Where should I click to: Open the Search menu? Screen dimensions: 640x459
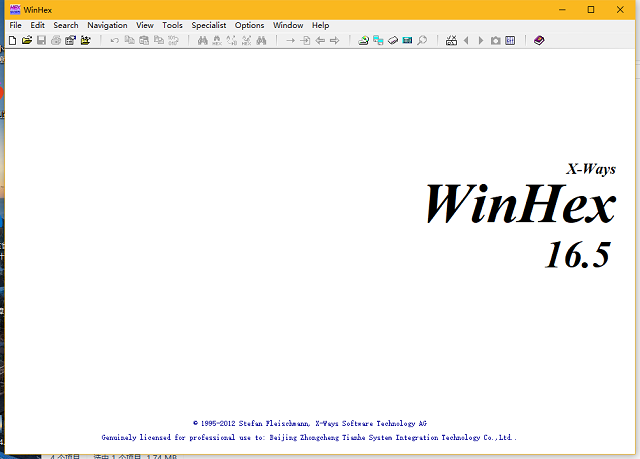[66, 25]
